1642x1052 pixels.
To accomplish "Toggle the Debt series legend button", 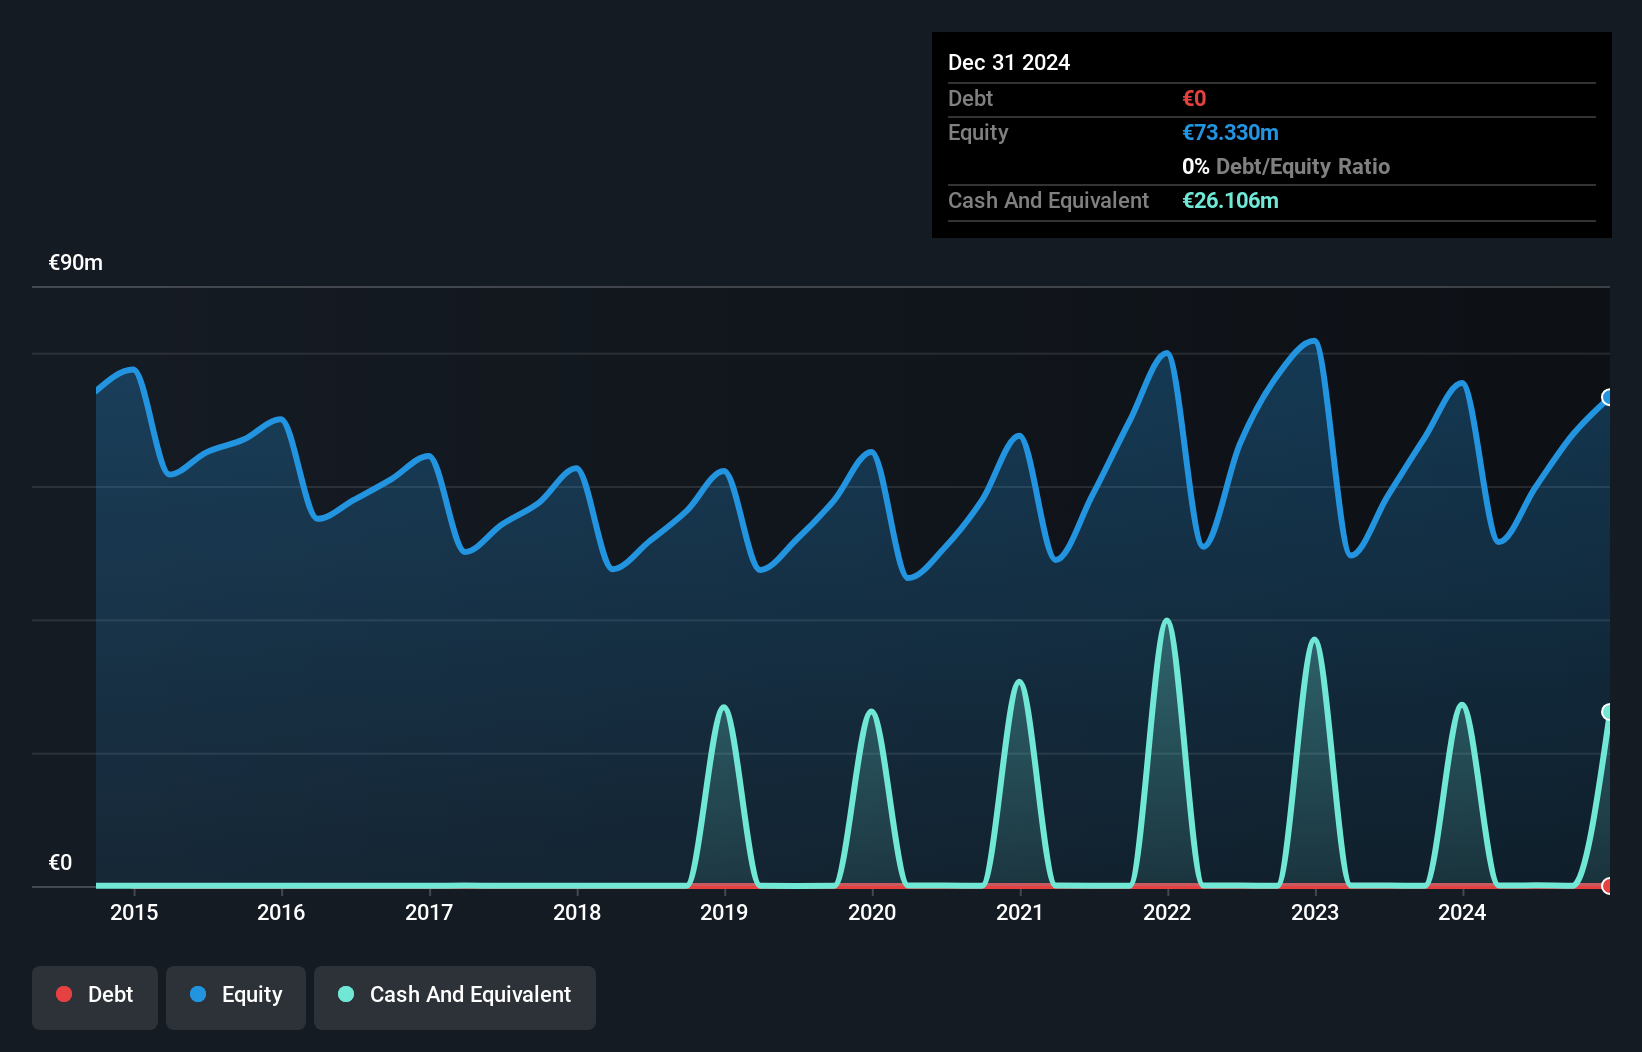I will pyautogui.click(x=95, y=997).
